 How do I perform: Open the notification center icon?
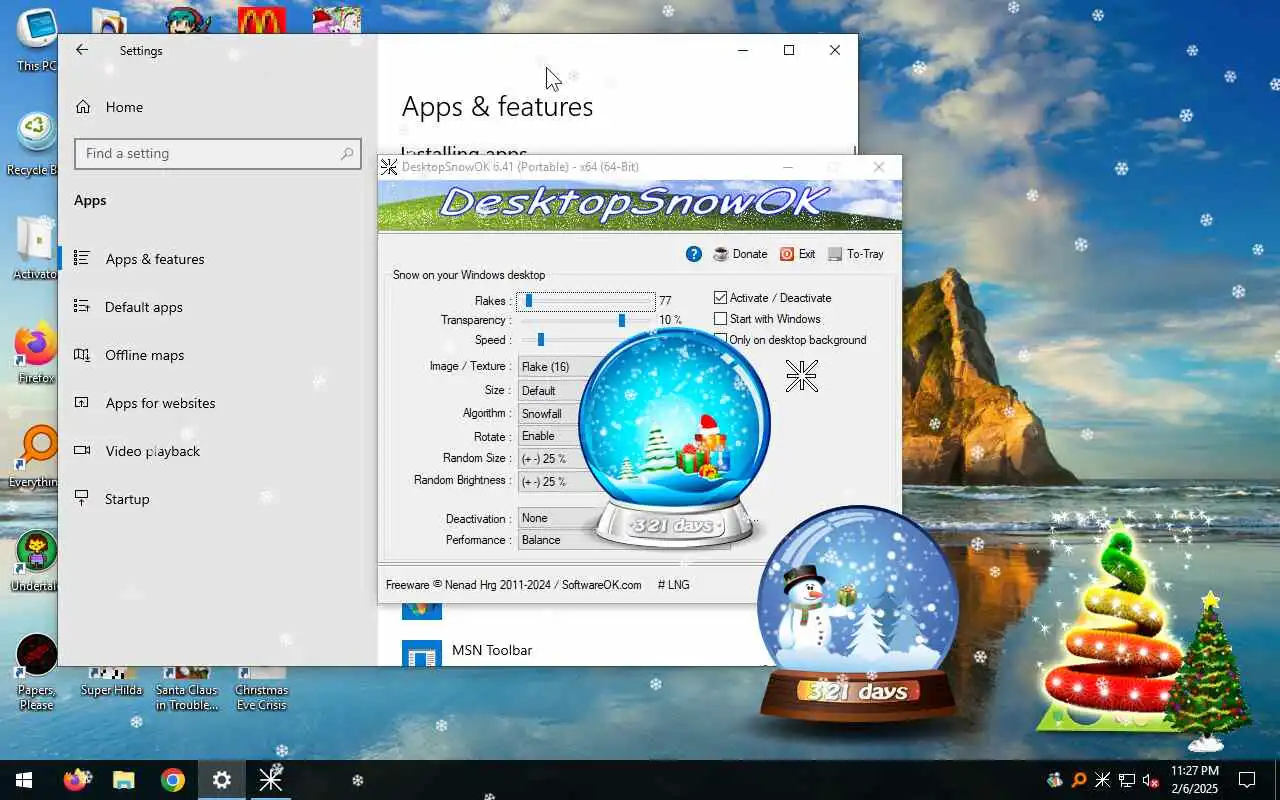[x=1247, y=780]
